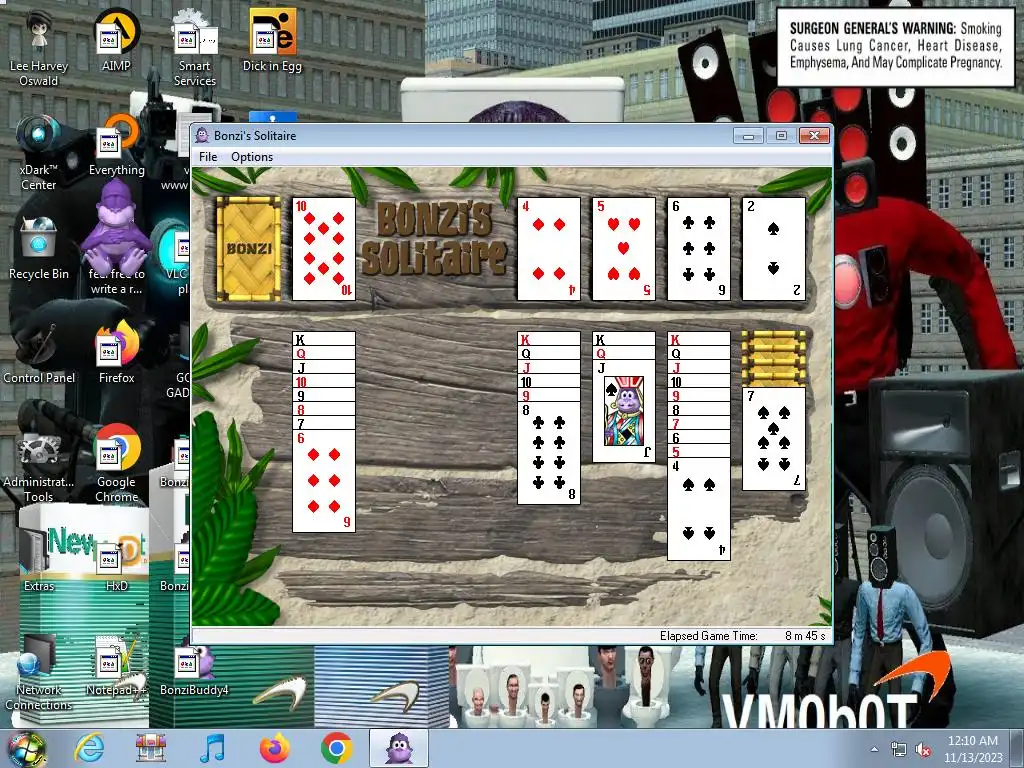
Task: Open 'feel free to write a r...' Bonzi icon
Action: pyautogui.click(x=116, y=238)
